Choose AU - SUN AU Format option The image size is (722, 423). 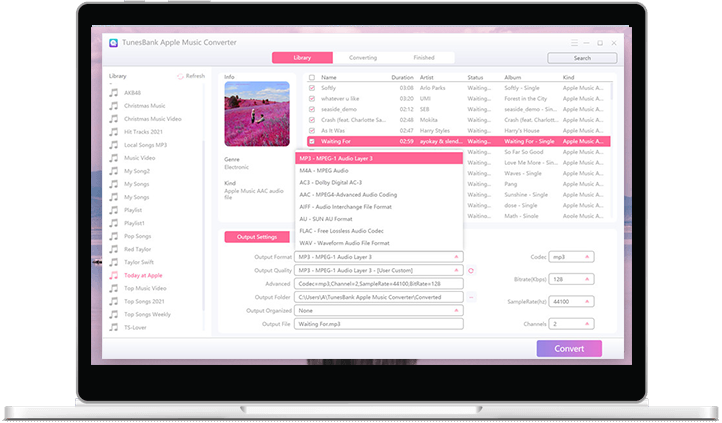379,219
